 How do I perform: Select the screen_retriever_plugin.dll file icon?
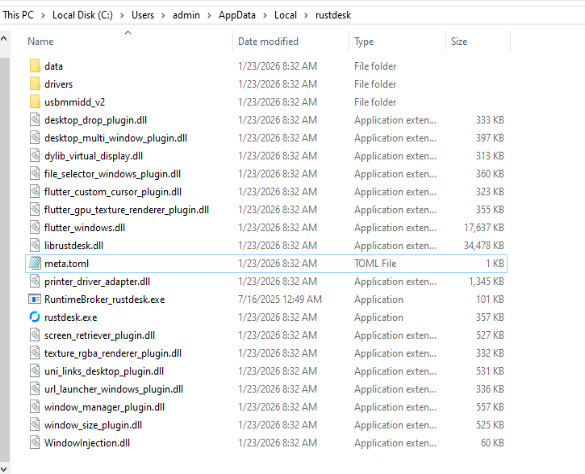35,335
